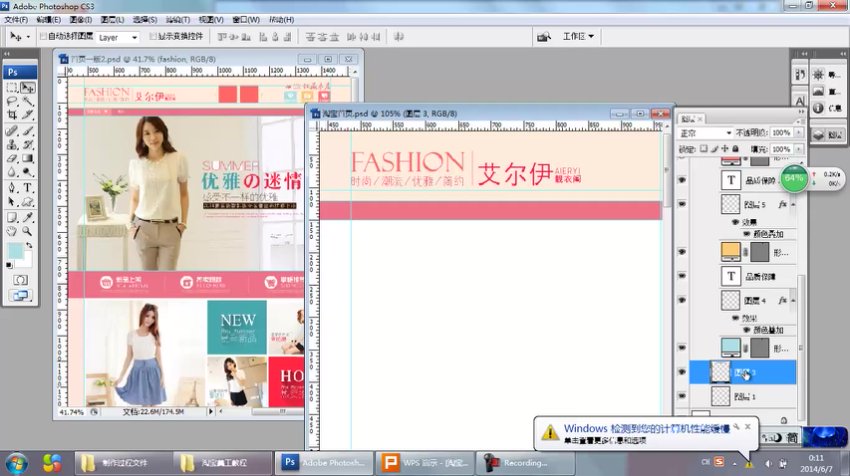Viewport: 850px width, 476px height.
Task: Open the 文件(F) menu
Action: [17, 19]
